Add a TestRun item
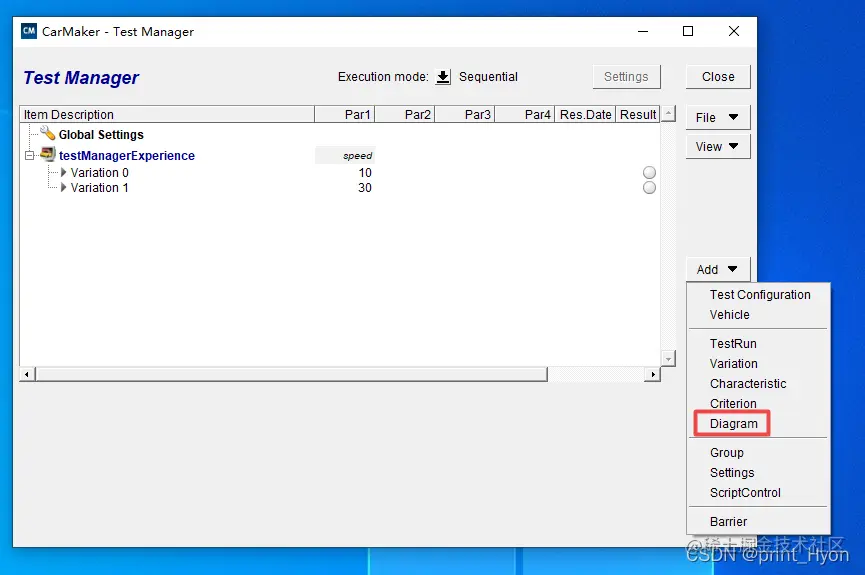The width and height of the screenshot is (865, 575). click(733, 344)
